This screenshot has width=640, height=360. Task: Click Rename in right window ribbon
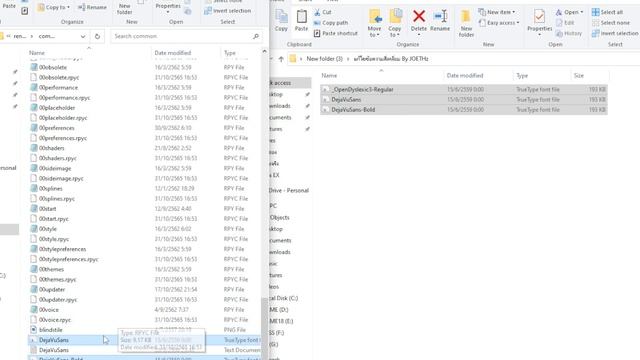pyautogui.click(x=440, y=20)
